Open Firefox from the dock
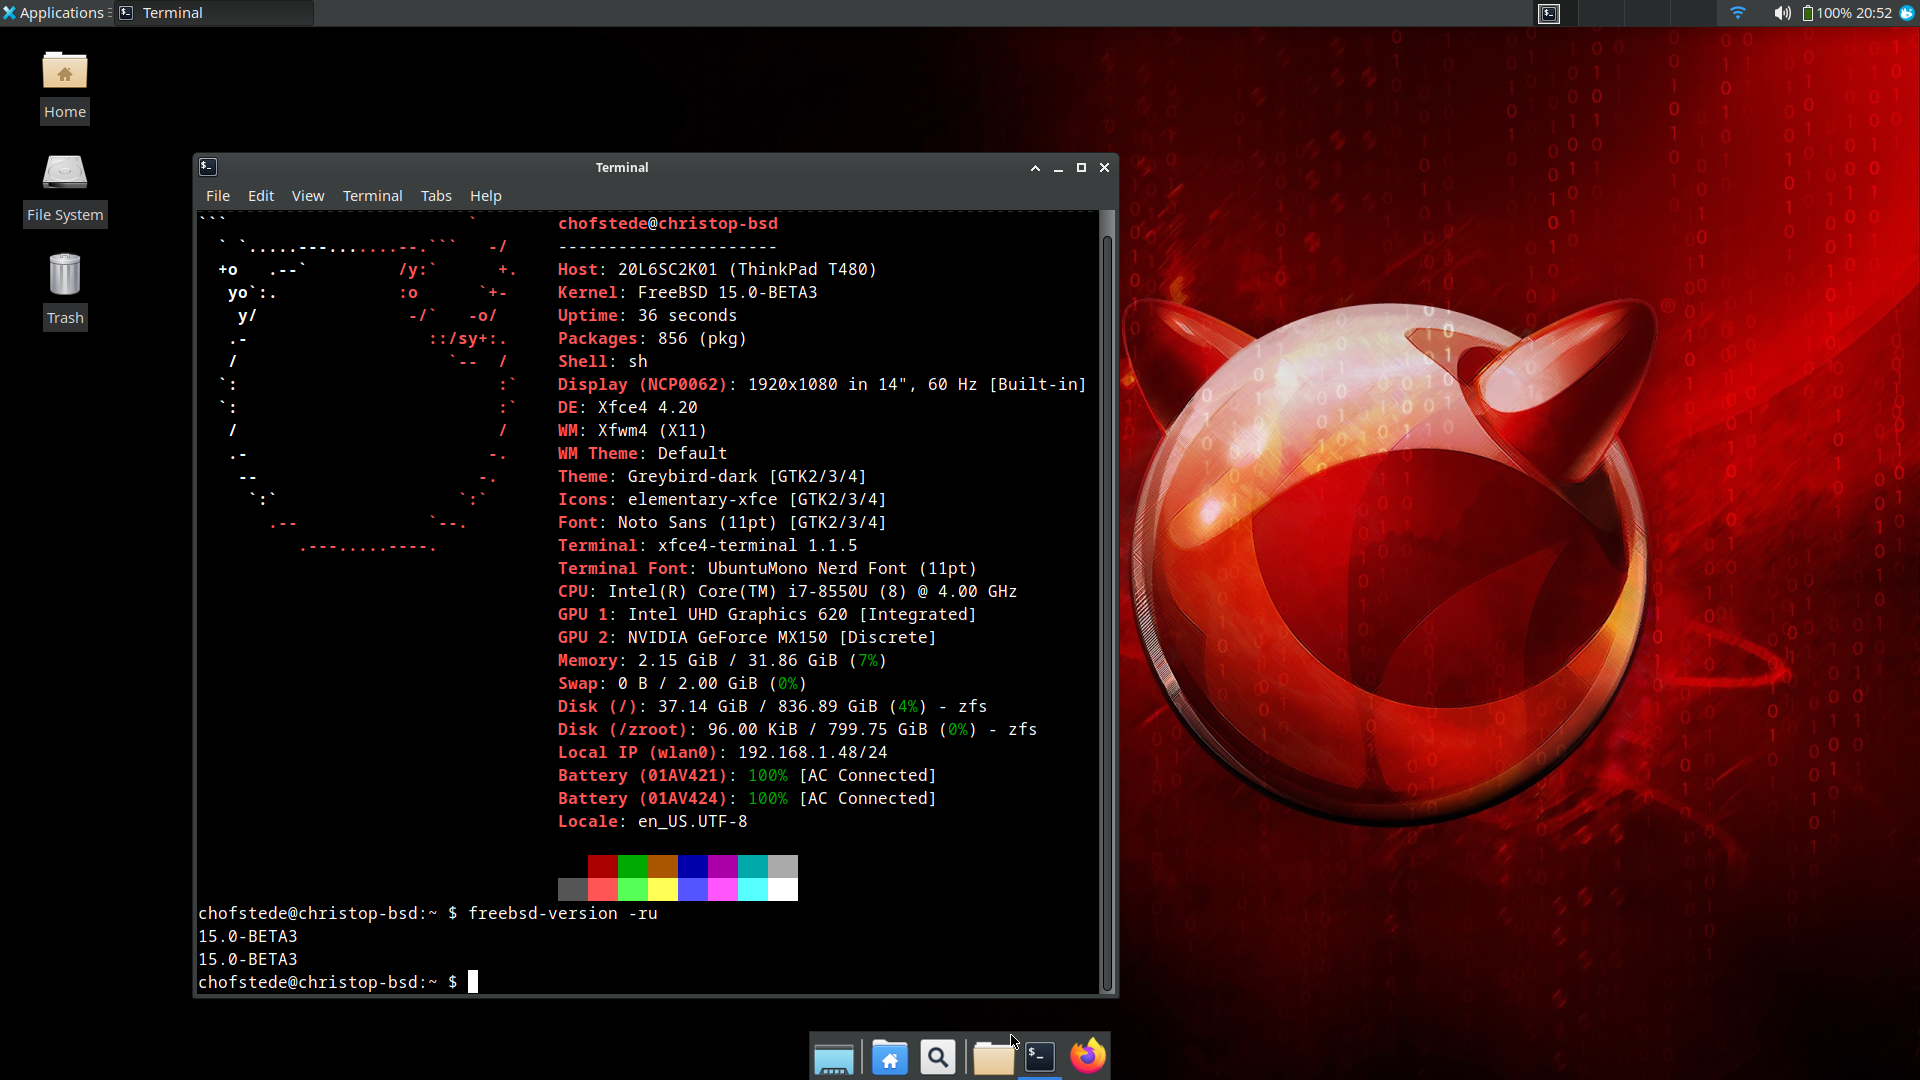The width and height of the screenshot is (1920, 1080). 1087,1056
